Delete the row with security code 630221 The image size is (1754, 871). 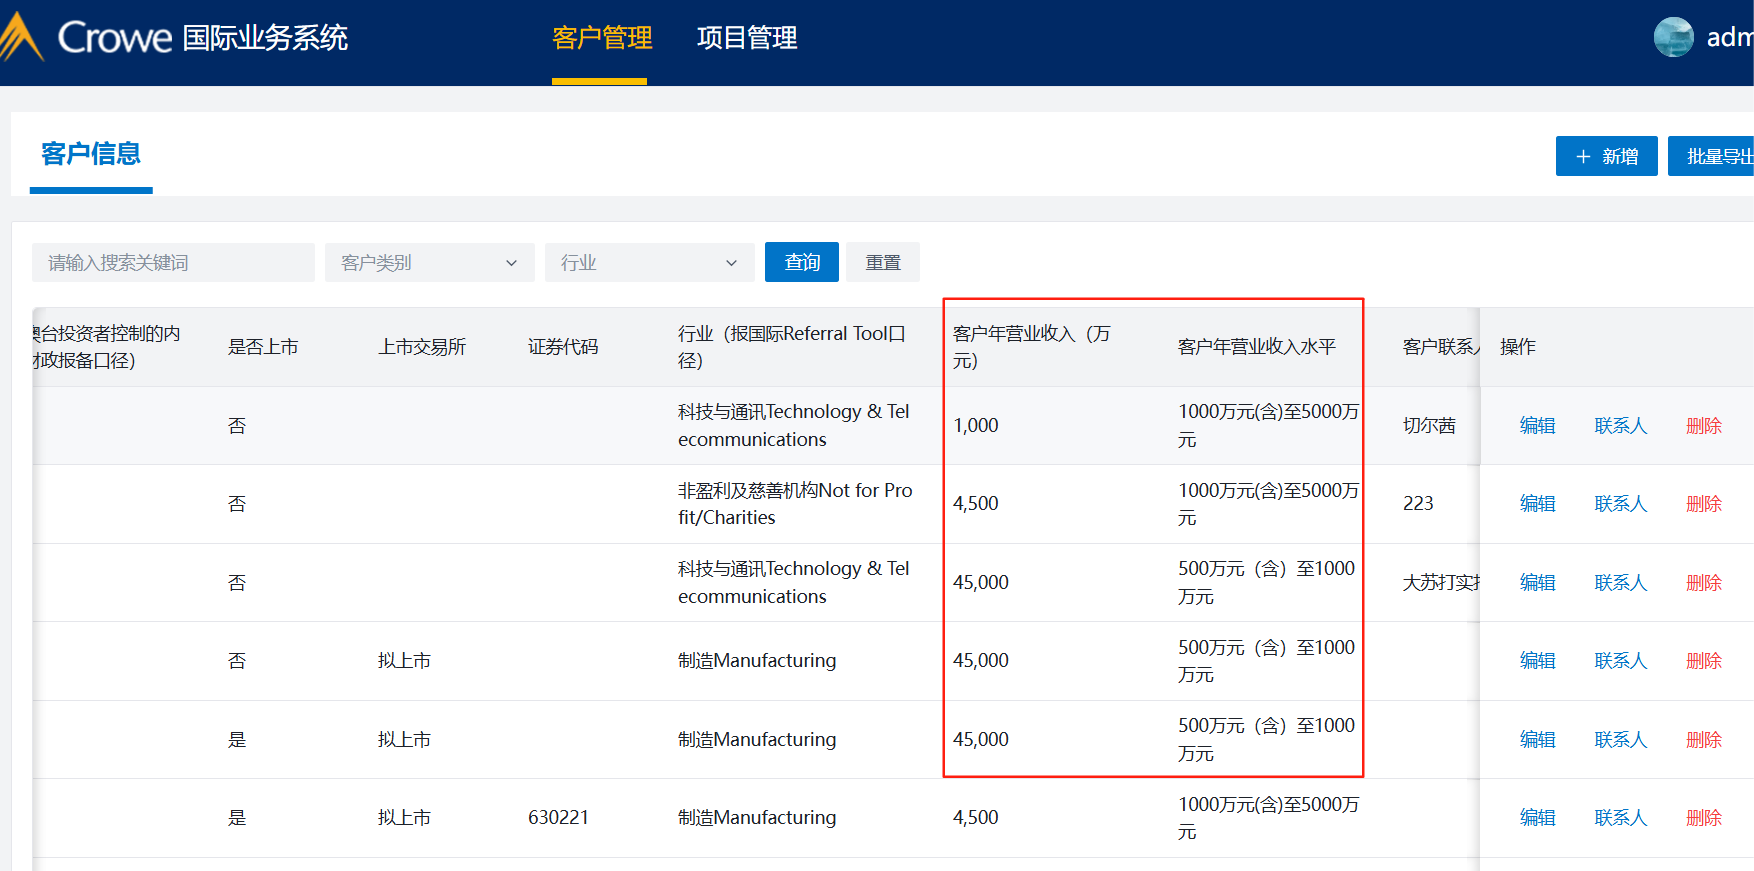pos(1703,818)
